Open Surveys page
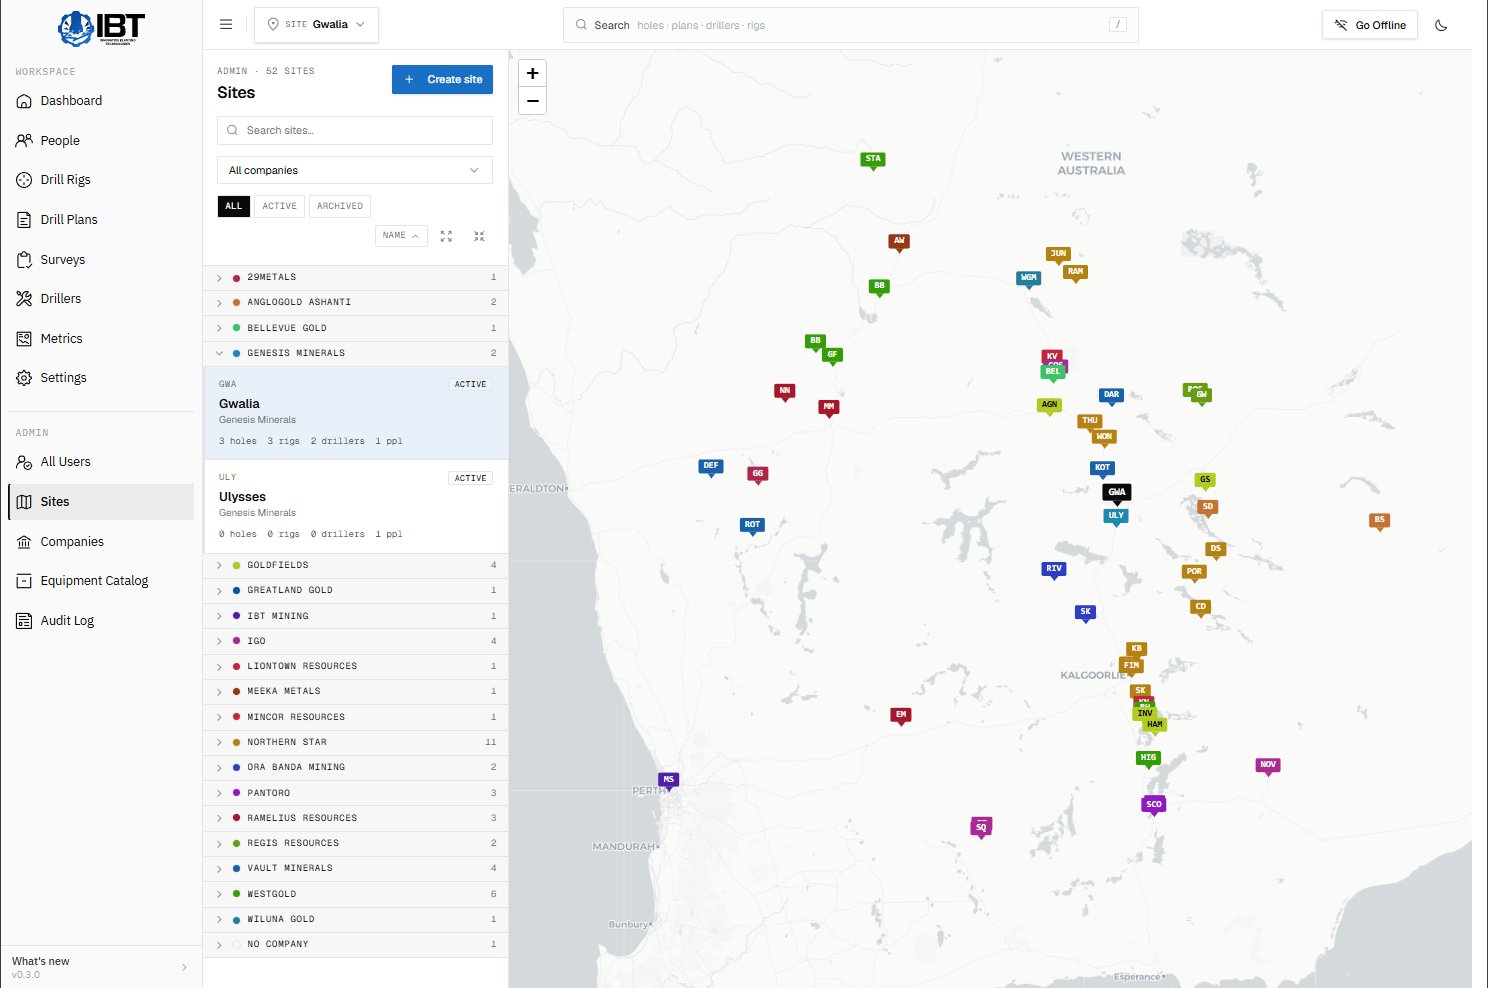1488x988 pixels. pyautogui.click(x=100, y=260)
